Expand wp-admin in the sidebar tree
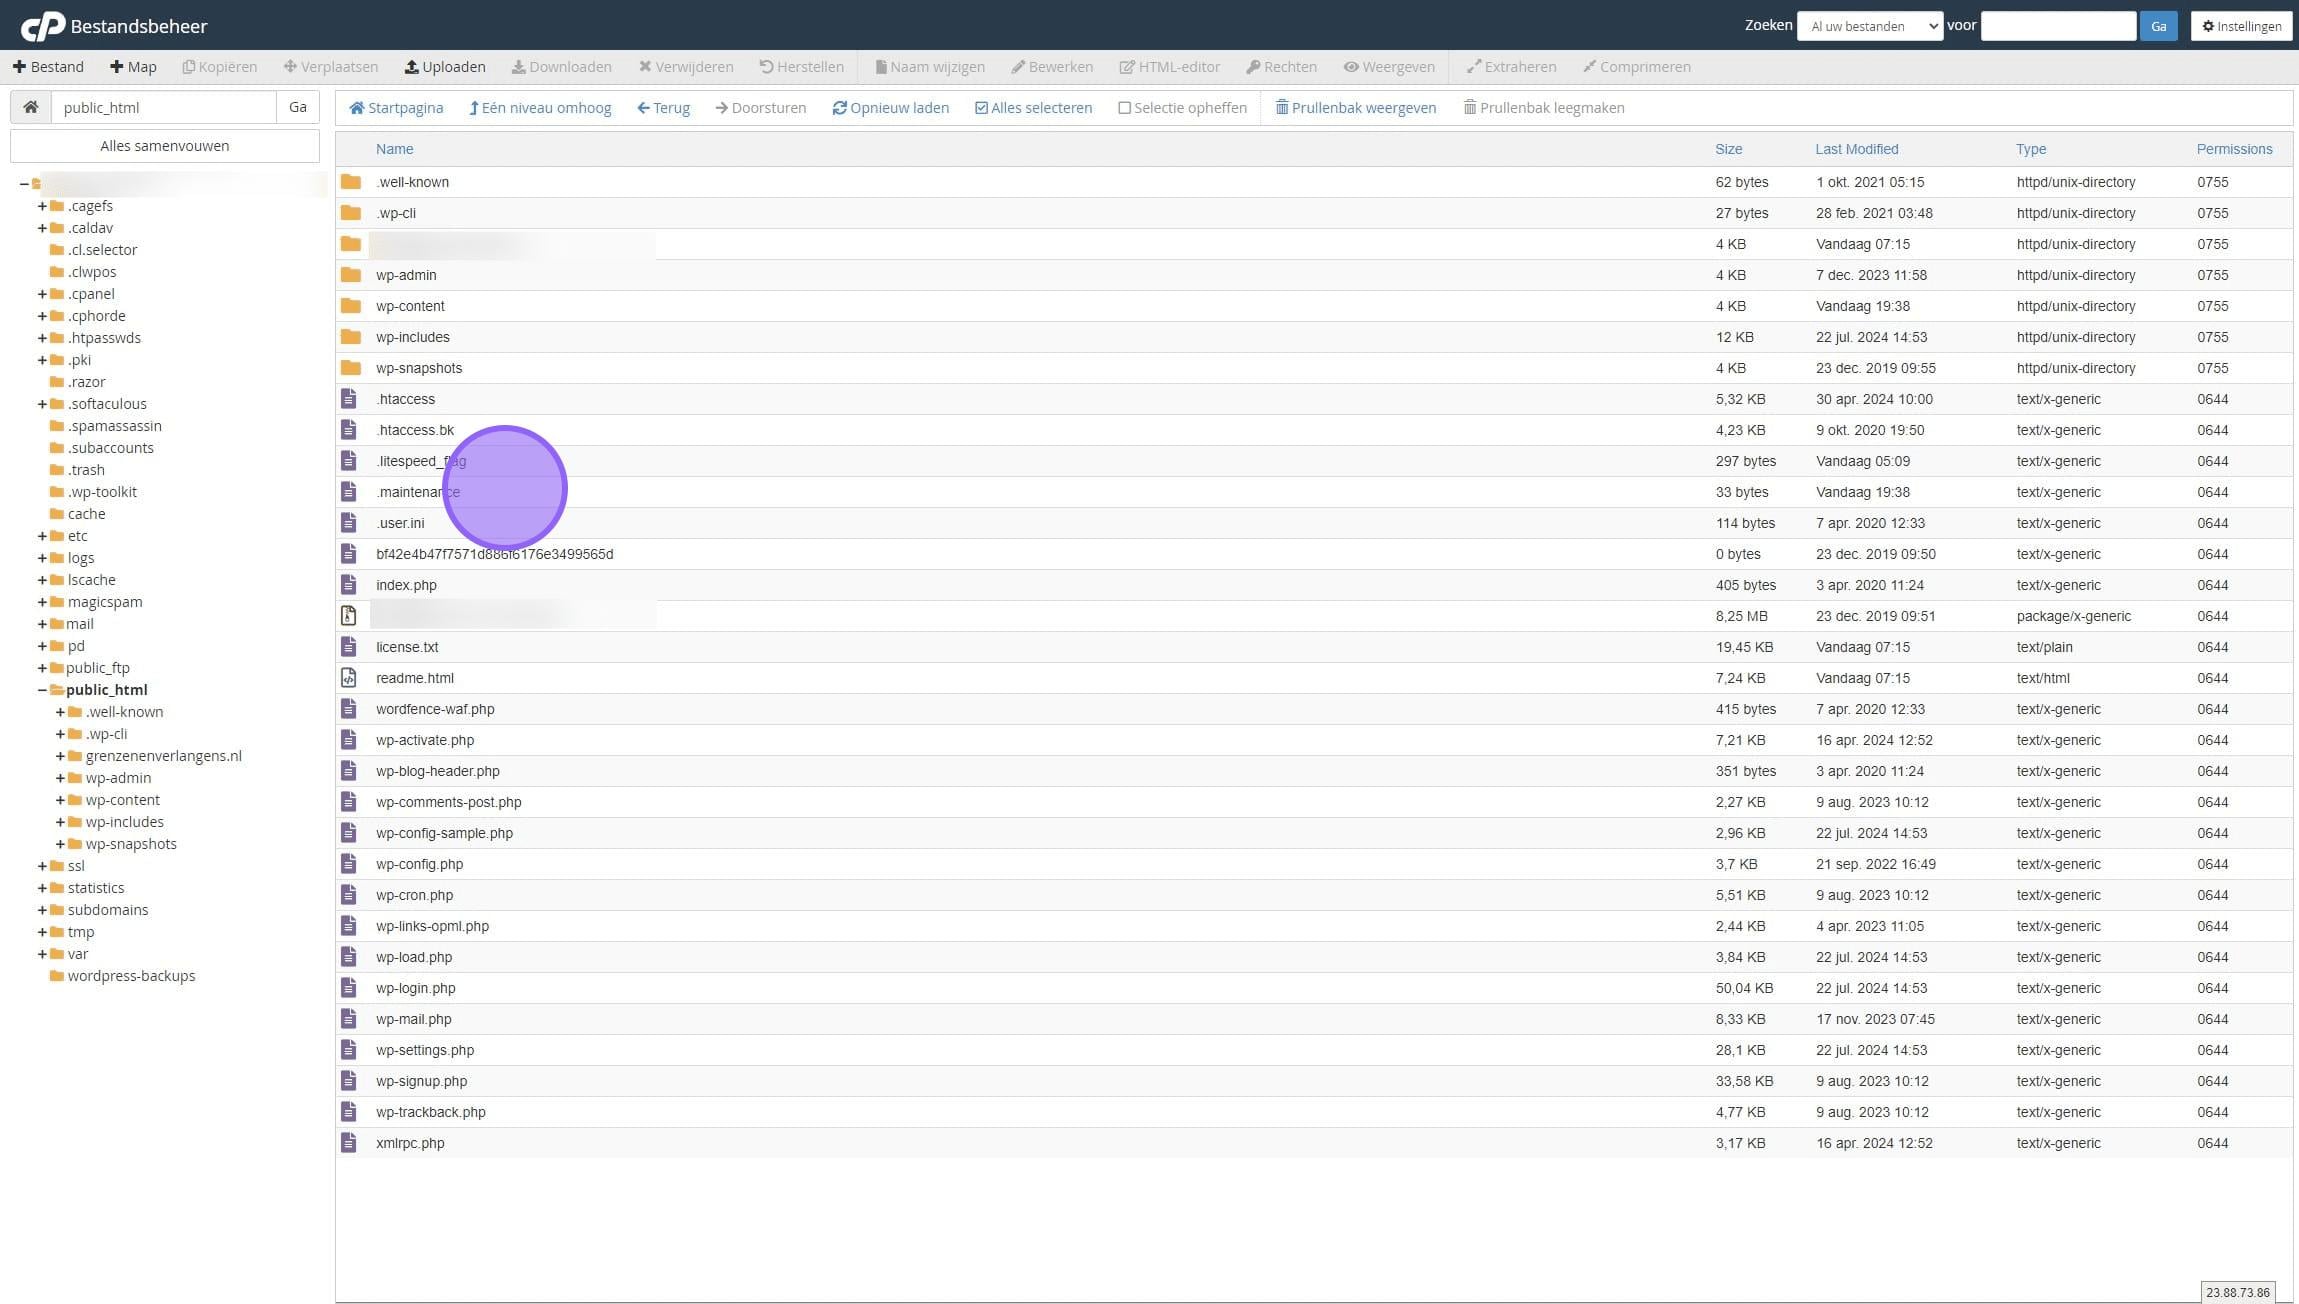The image size is (2299, 1304). click(x=60, y=778)
